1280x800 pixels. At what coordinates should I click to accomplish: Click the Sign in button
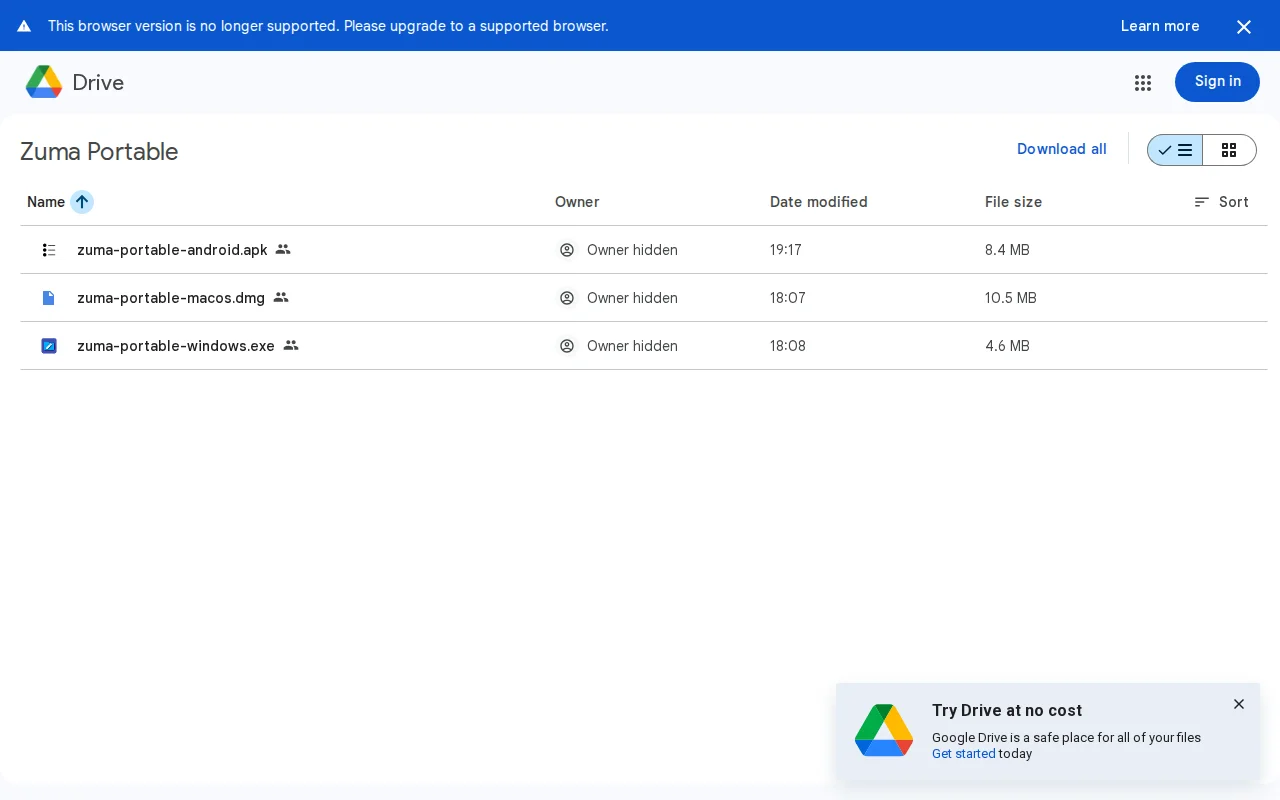[1217, 82]
